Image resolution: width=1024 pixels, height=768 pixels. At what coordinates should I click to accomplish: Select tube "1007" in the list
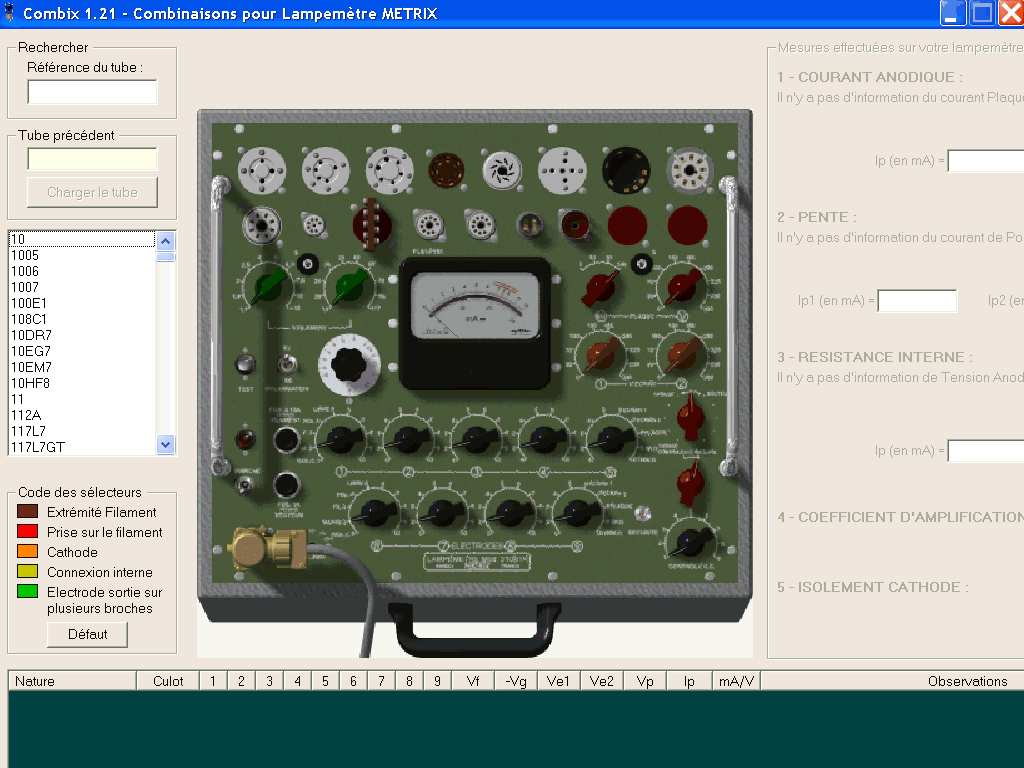(x=82, y=287)
